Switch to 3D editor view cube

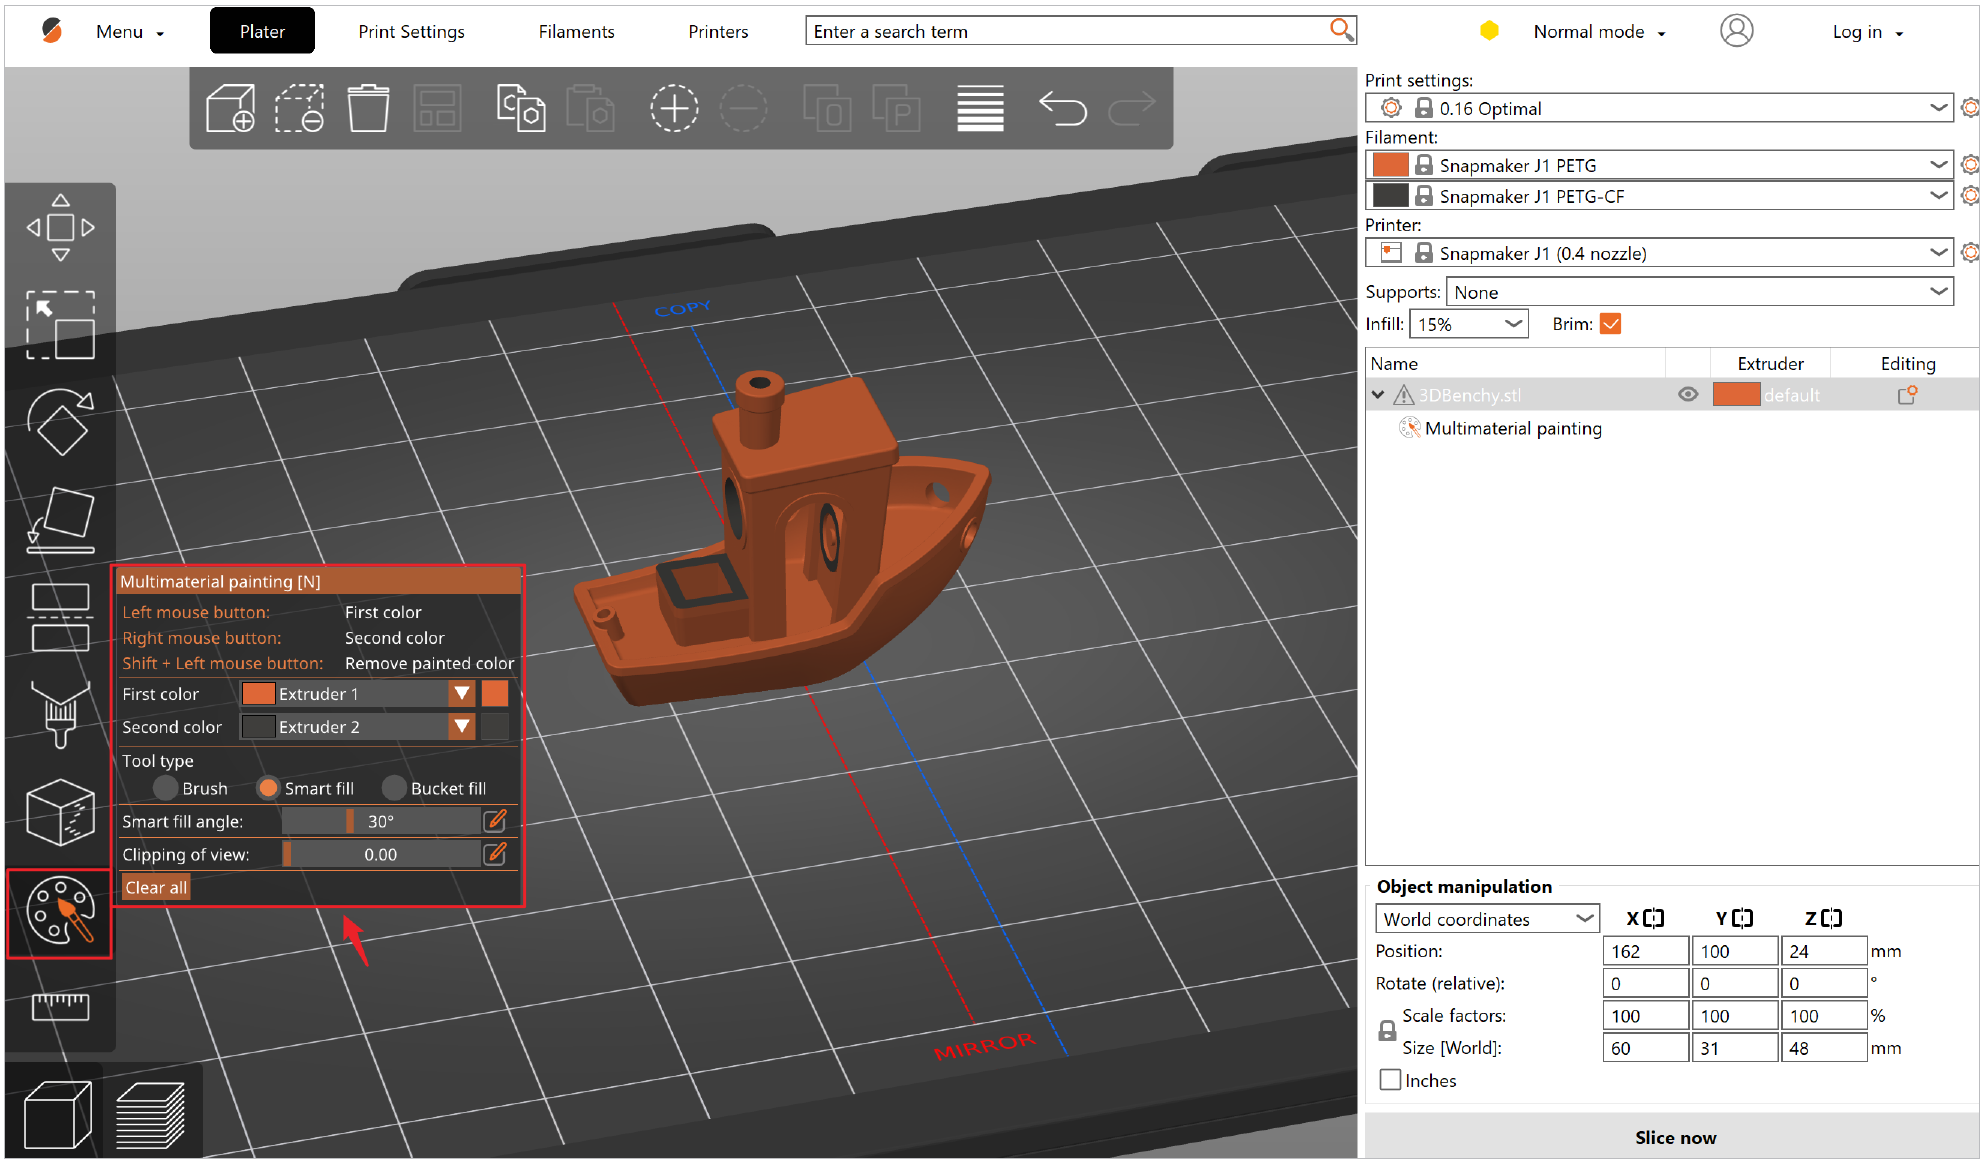[58, 1114]
